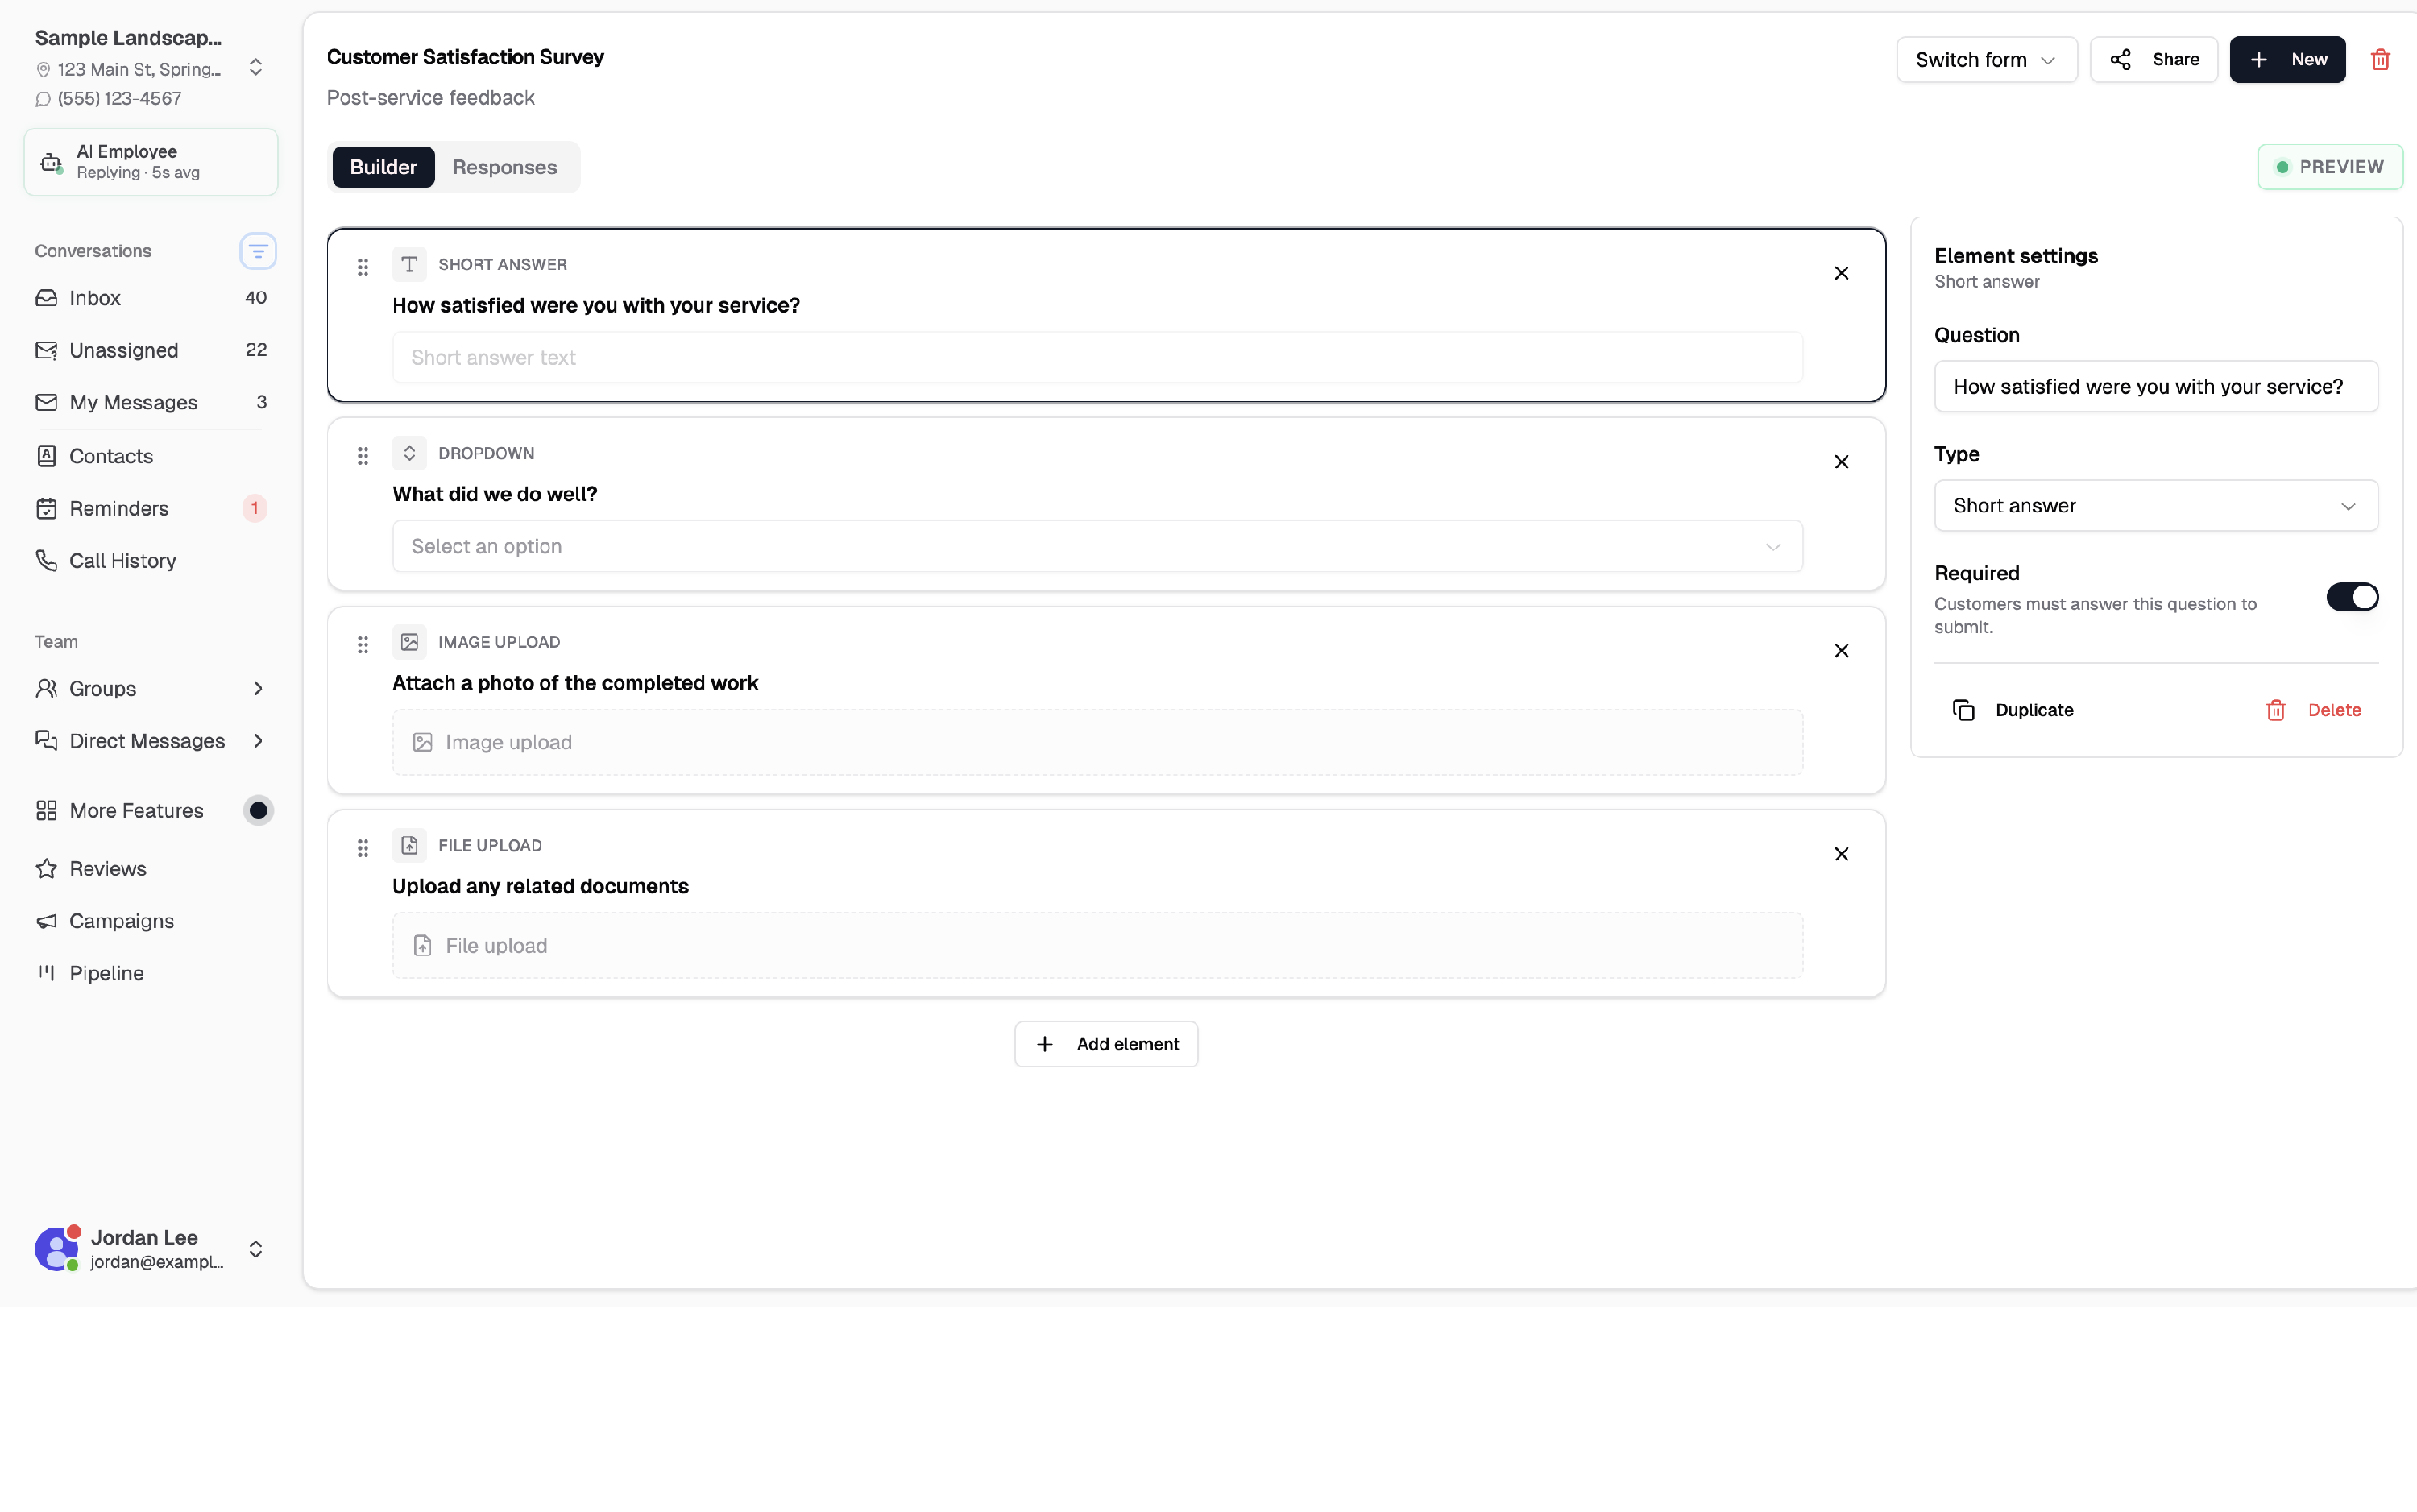Open the Type dropdown showing Short answer
2417x1512 pixels.
pos(2156,506)
